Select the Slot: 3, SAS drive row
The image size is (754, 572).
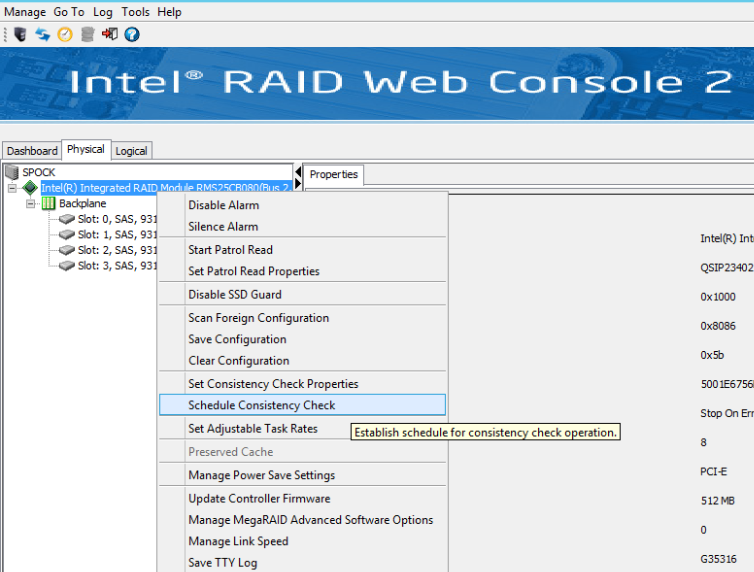coord(117,266)
